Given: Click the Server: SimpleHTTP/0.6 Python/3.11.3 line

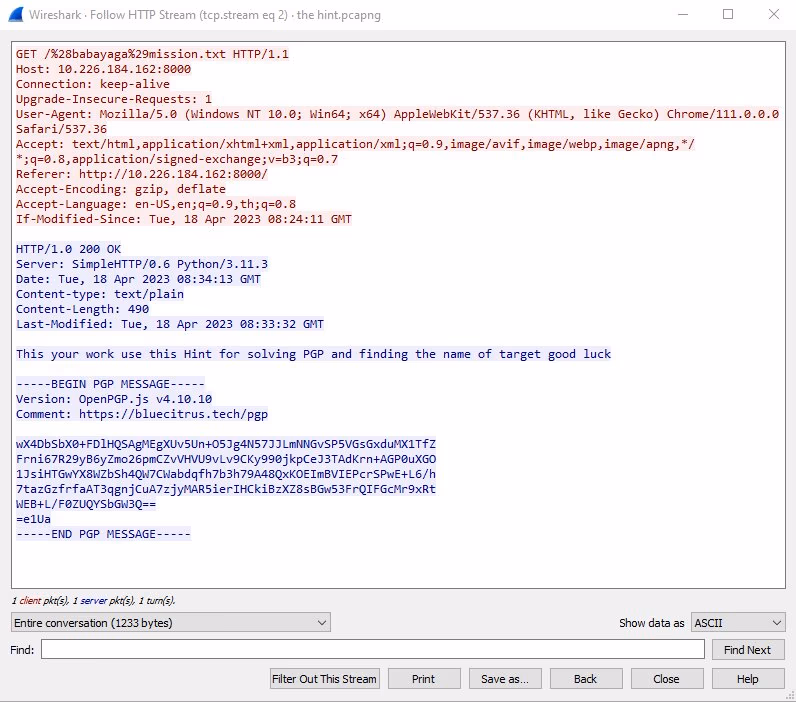Looking at the screenshot, I should tap(142, 264).
